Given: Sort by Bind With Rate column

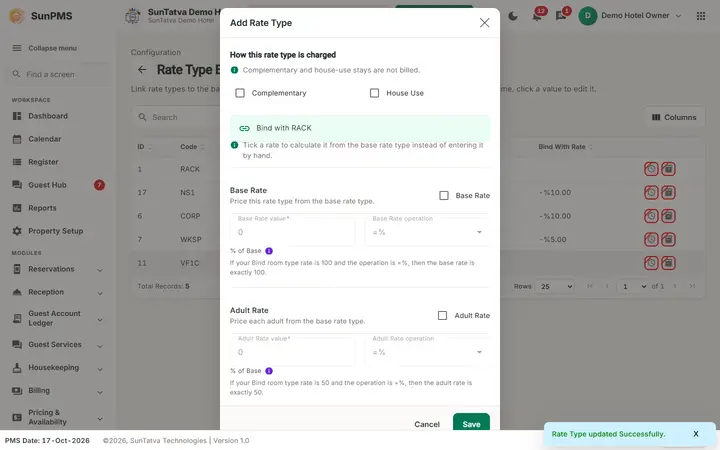Looking at the screenshot, I should pyautogui.click(x=565, y=147).
